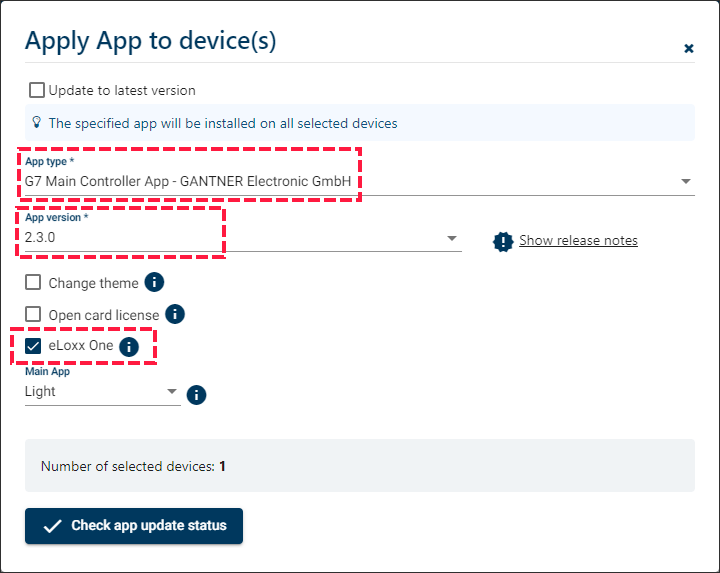
Task: Open the App type dropdown
Action: tap(360, 181)
